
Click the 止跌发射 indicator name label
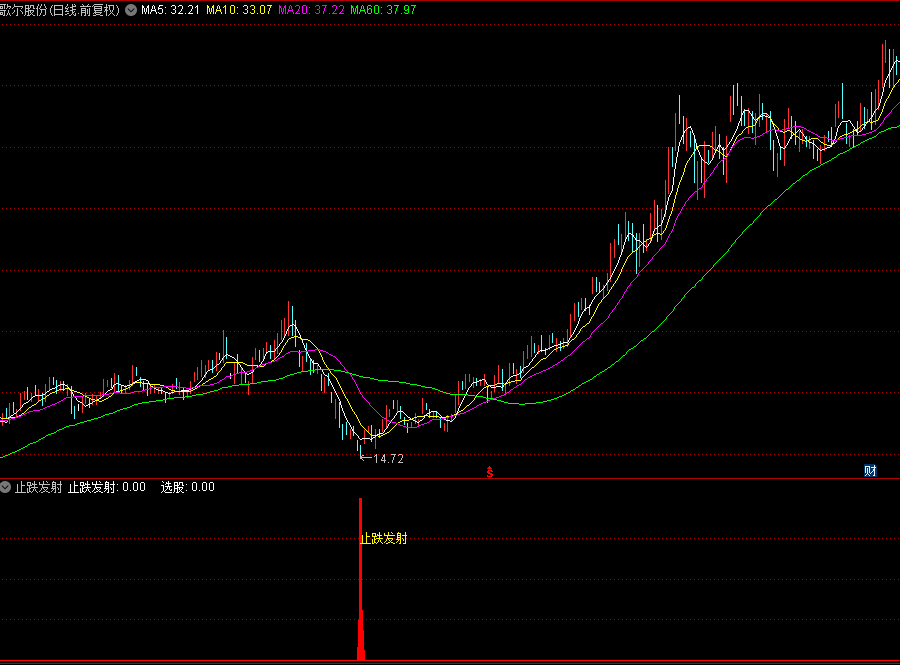(38, 487)
